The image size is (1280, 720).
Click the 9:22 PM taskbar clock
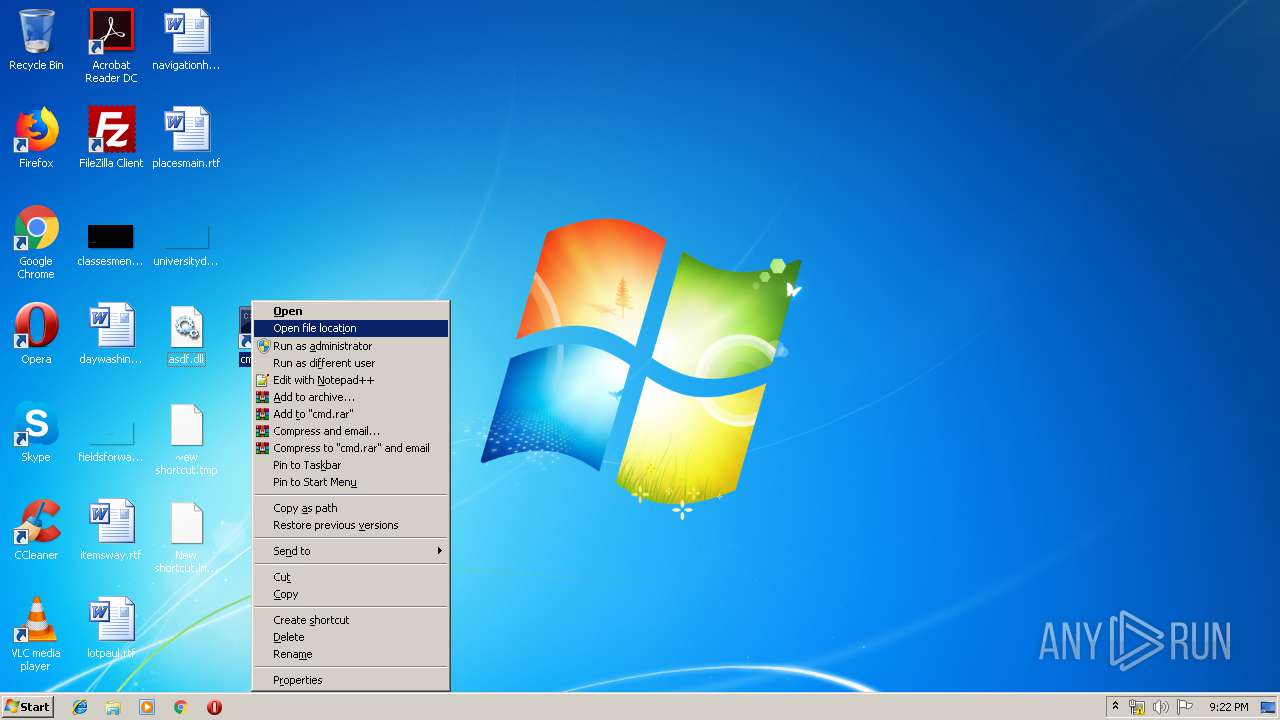1228,707
